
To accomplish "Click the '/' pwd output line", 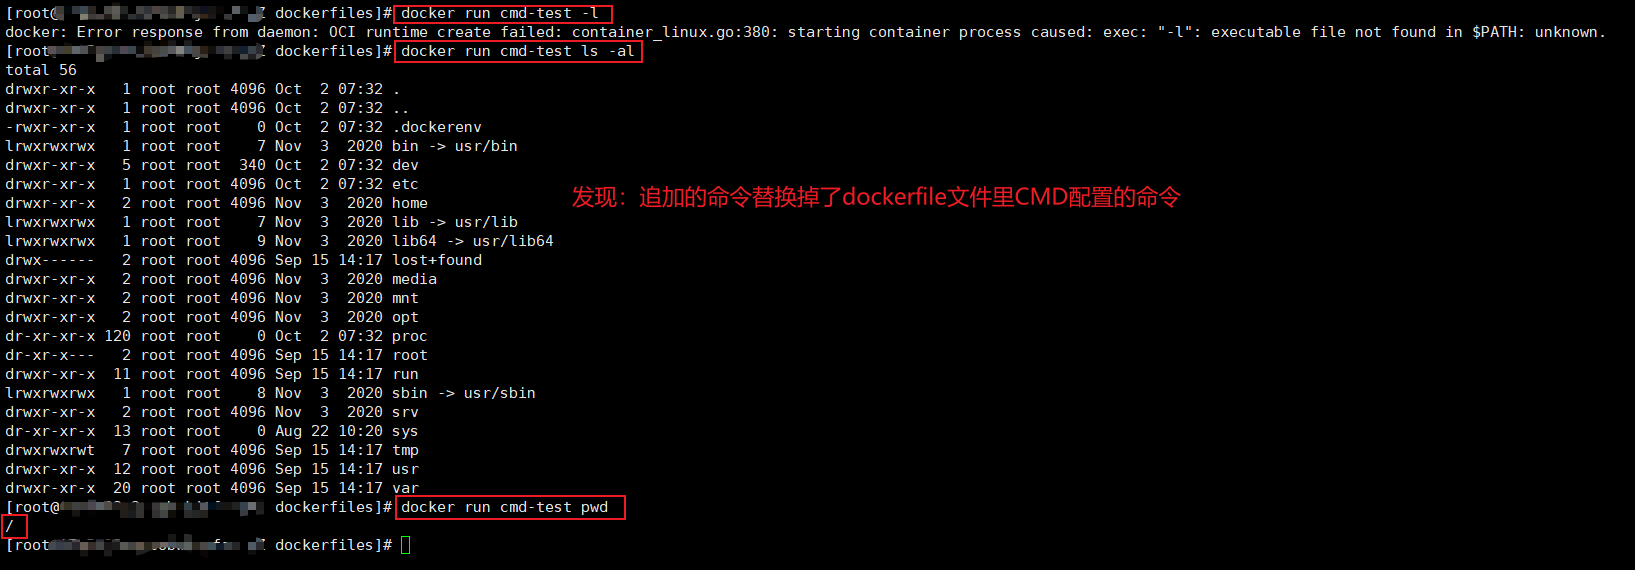I will tap(9, 526).
